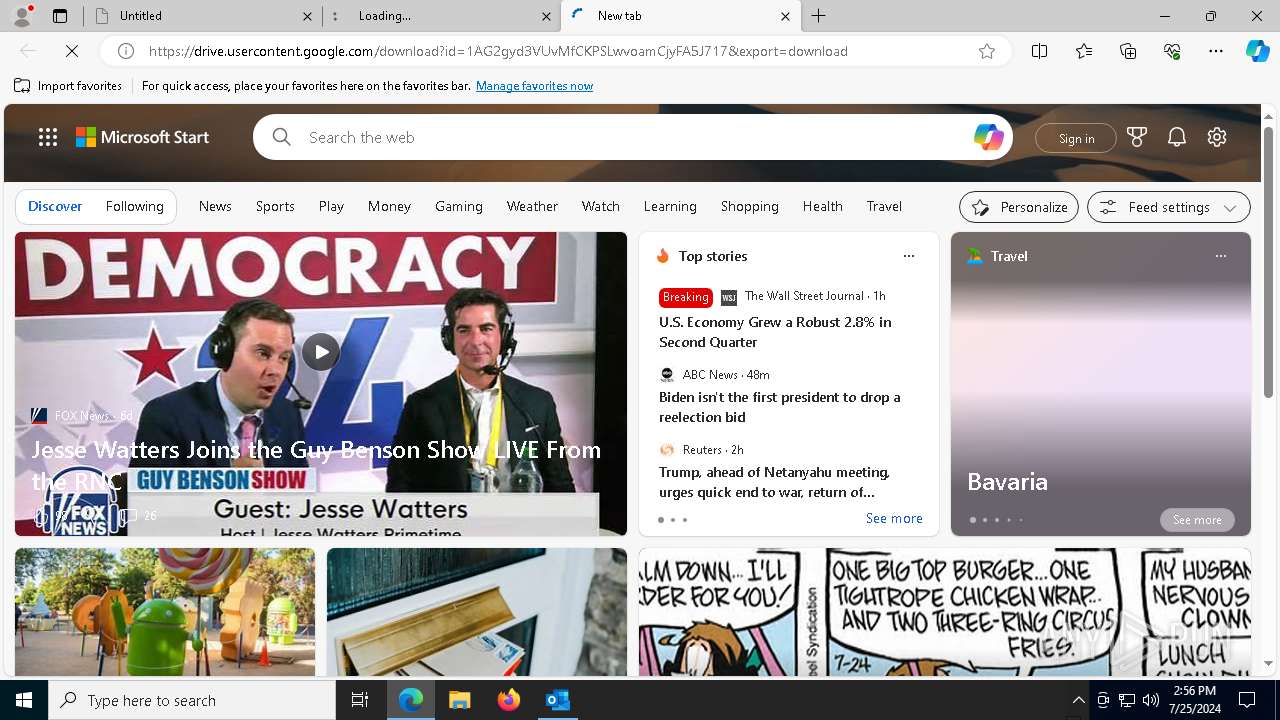Open Travel card more options

click(1221, 256)
